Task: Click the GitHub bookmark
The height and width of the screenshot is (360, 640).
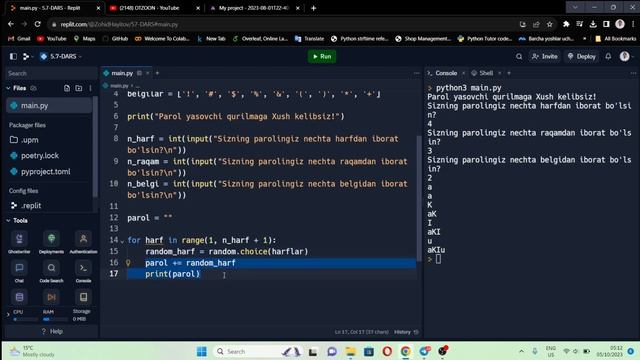Action: [116, 39]
